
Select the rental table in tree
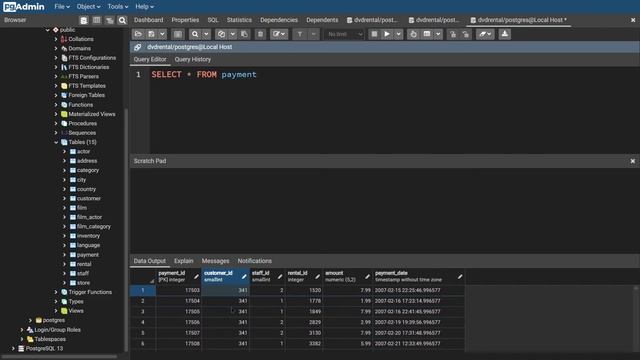84,264
